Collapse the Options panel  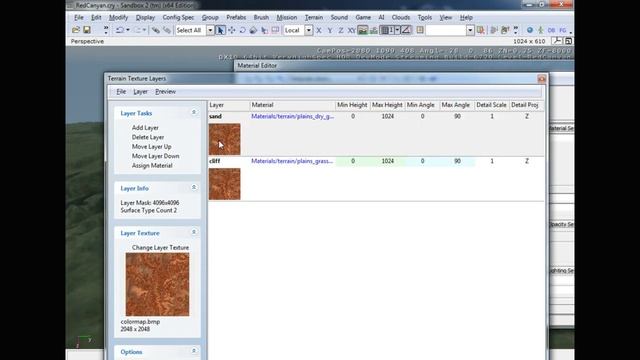[x=194, y=351]
